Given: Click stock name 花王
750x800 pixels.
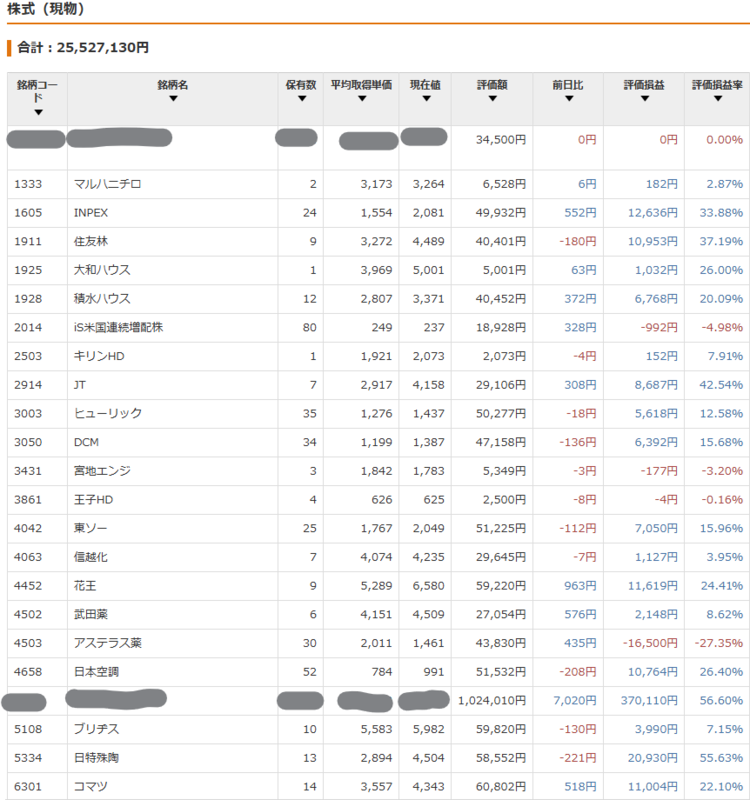Looking at the screenshot, I should point(85,586).
